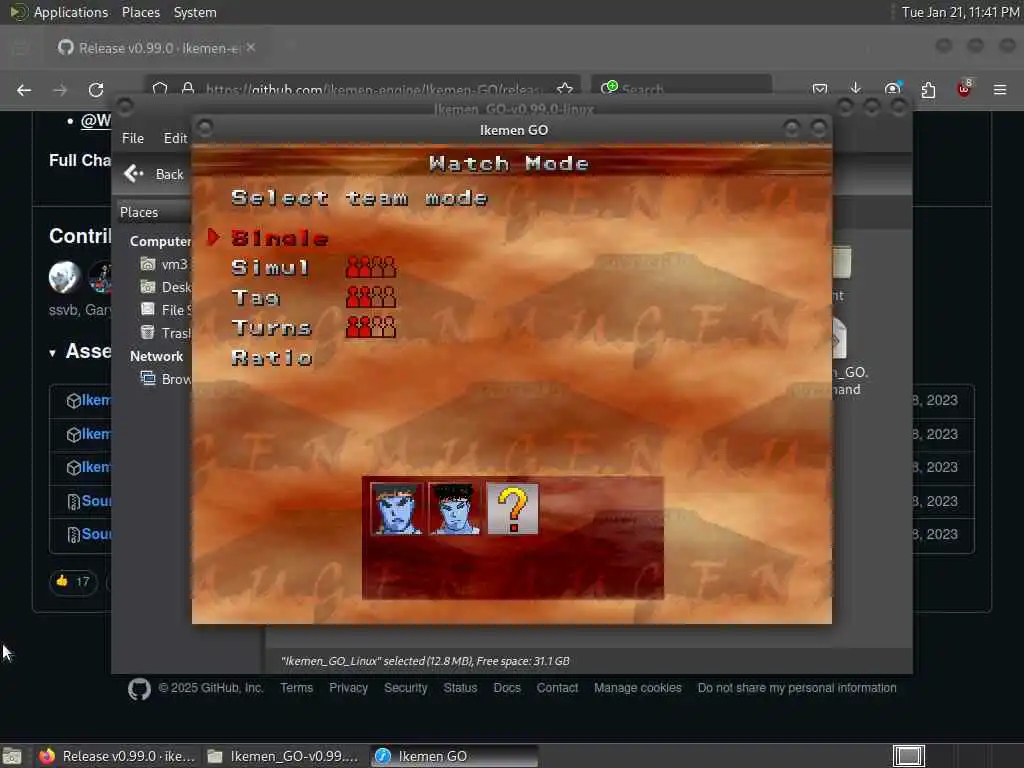Open File menu in file manager
Viewport: 1024px width, 768px height.
pyautogui.click(x=133, y=138)
